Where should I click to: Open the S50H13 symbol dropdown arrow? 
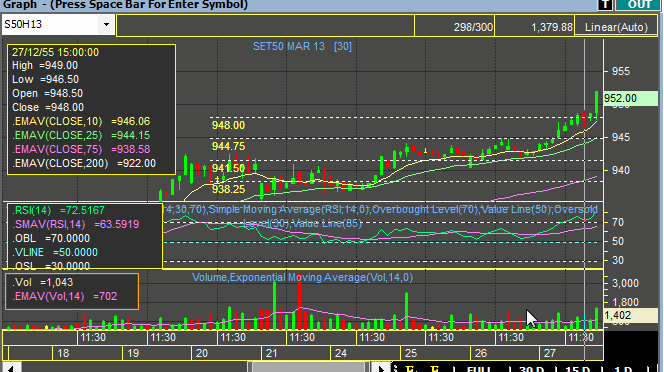(x=106, y=25)
